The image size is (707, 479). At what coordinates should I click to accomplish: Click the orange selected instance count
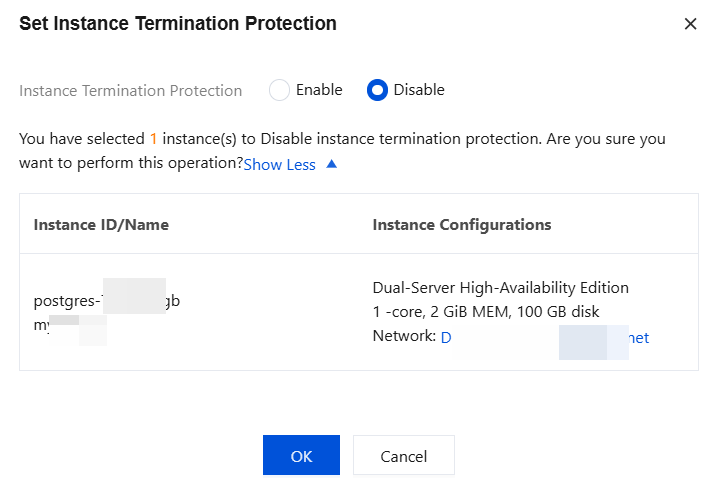tap(154, 139)
